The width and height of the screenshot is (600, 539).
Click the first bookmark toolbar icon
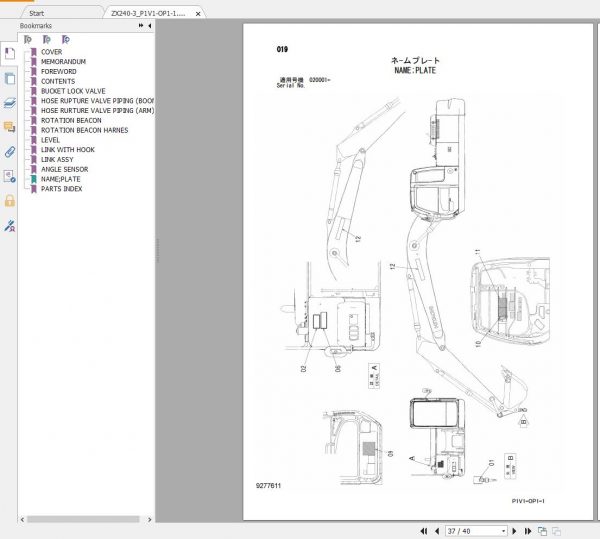coord(28,39)
